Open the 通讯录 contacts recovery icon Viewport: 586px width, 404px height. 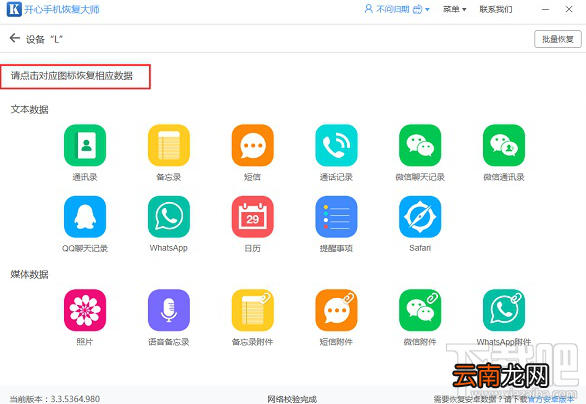[x=85, y=145]
